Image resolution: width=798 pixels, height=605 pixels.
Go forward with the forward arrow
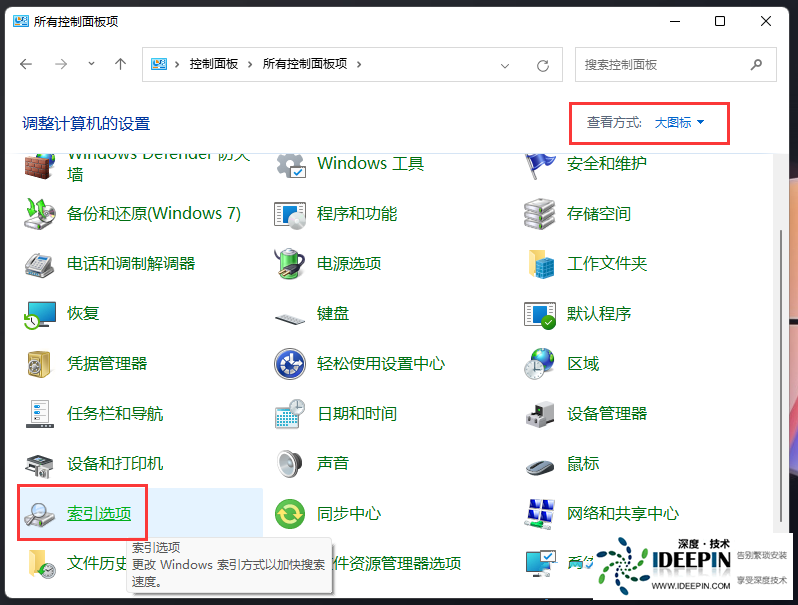61,64
